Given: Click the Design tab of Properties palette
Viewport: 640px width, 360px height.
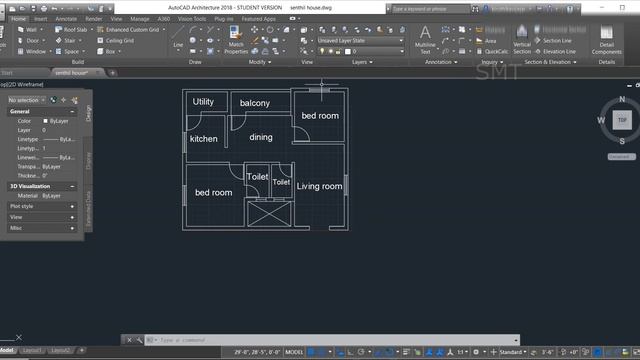Looking at the screenshot, I should point(88,113).
